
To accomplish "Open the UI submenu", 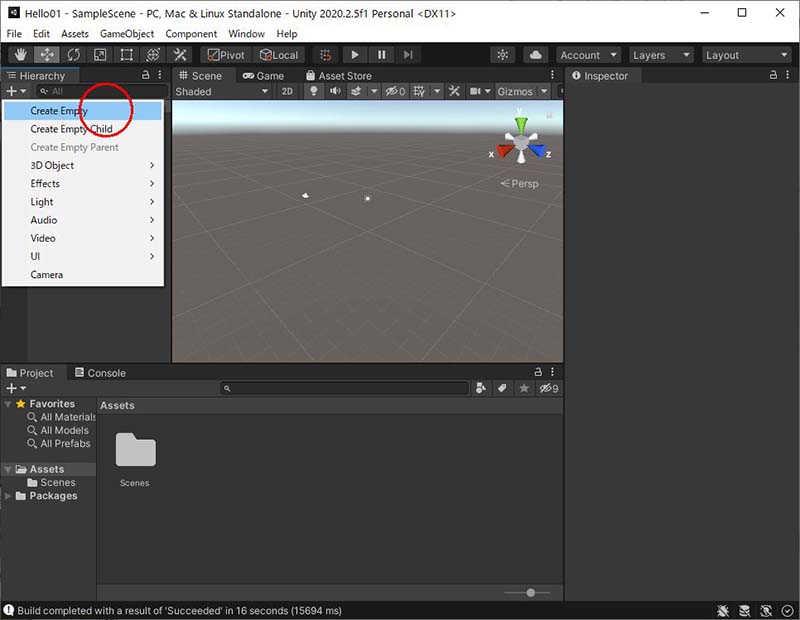I will 83,256.
